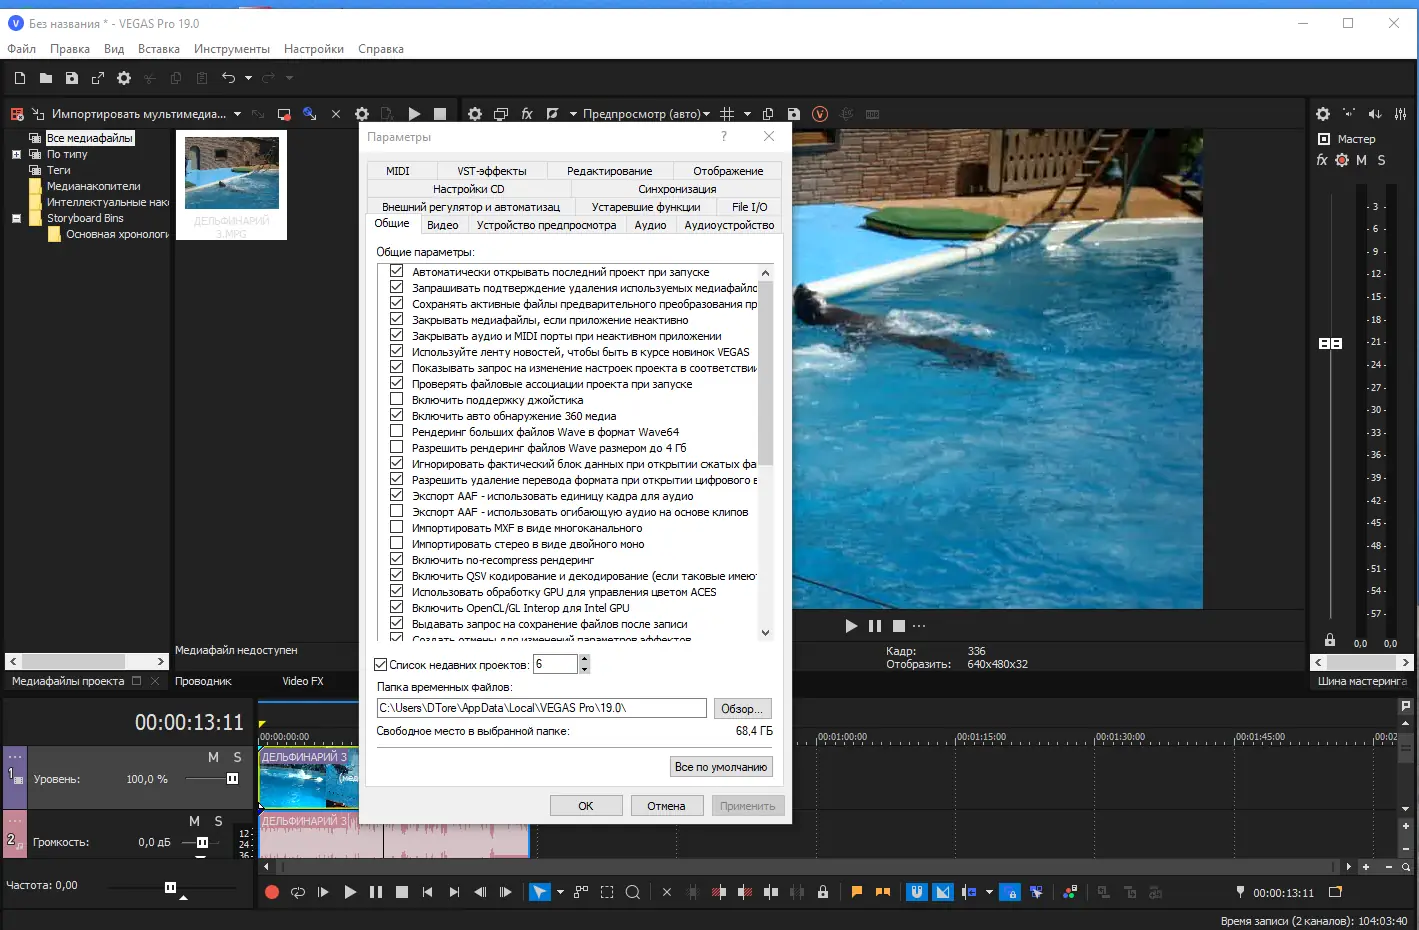Create a new project with the toolbar icon
1419x930 pixels.
tap(19, 78)
